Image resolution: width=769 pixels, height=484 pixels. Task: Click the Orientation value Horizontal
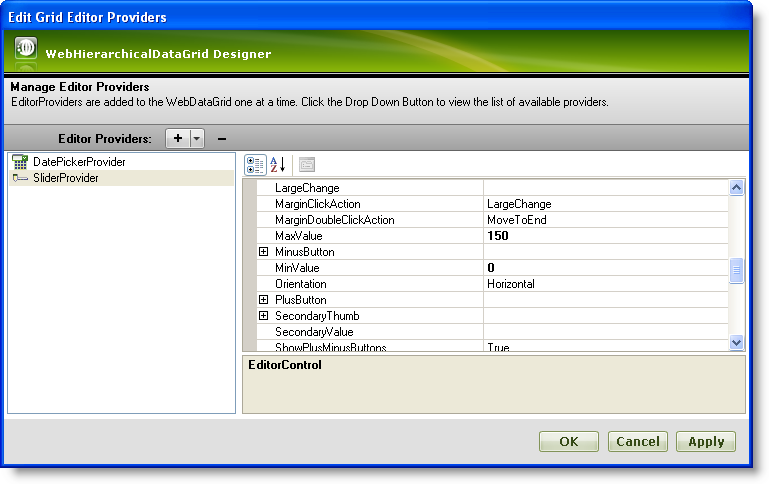(606, 284)
